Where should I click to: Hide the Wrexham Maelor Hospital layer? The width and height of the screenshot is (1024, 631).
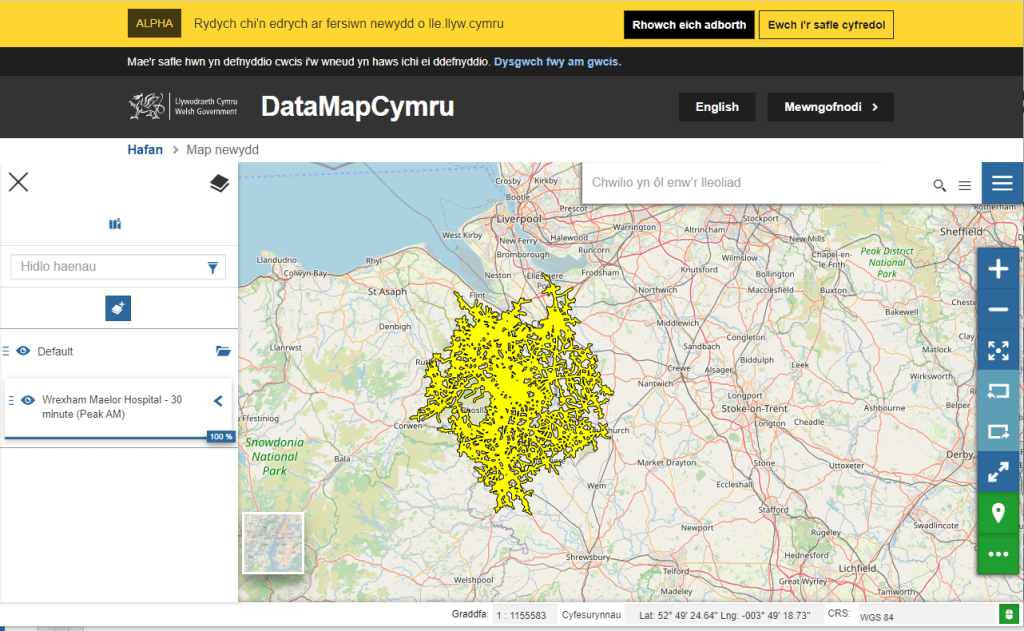[28, 400]
